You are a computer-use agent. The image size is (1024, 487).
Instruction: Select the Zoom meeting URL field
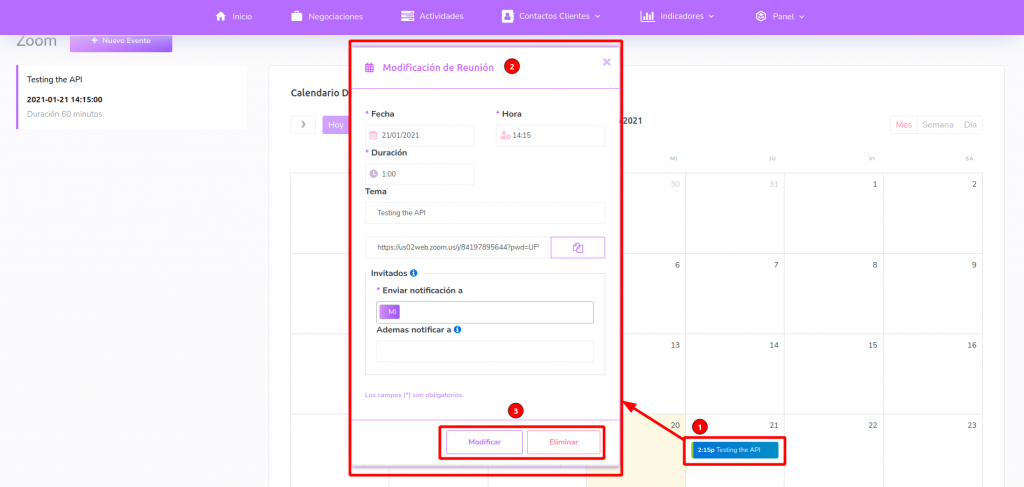[x=458, y=247]
